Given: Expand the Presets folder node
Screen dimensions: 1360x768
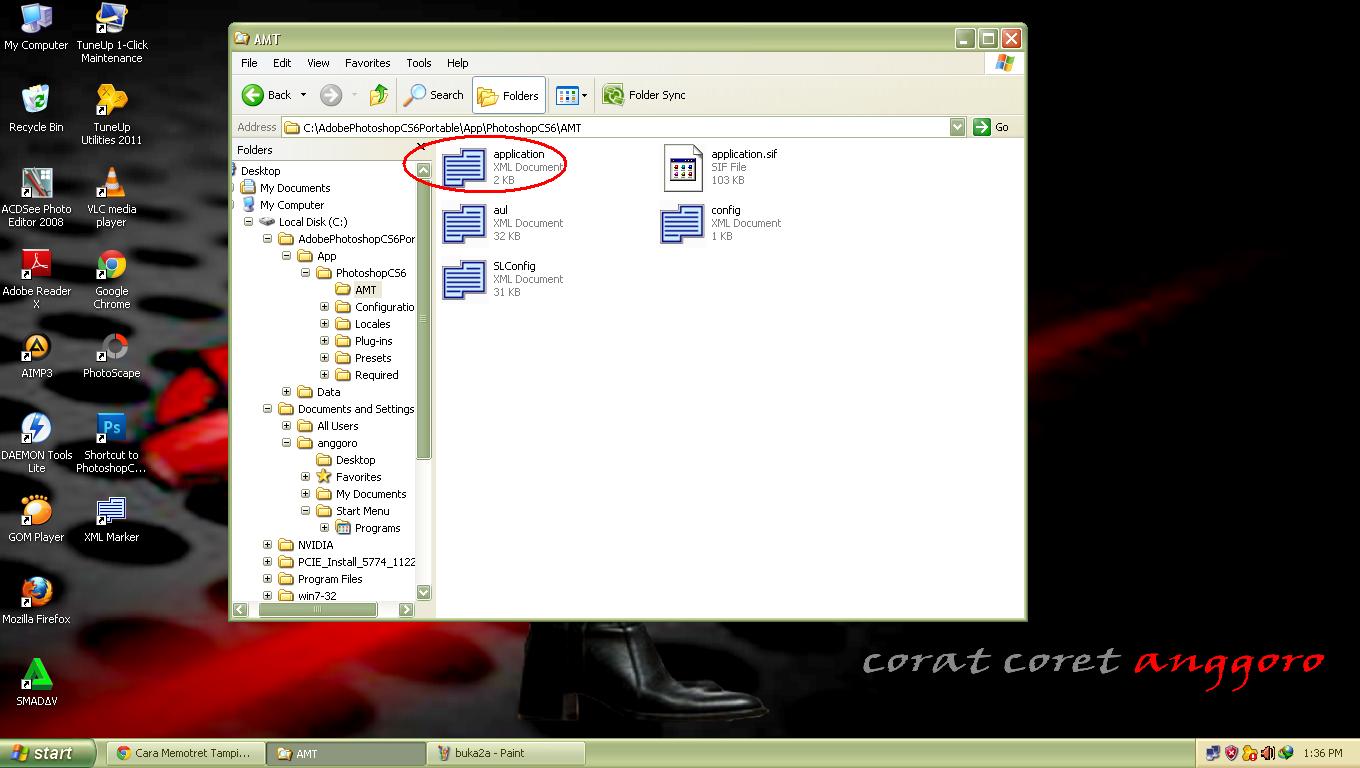Looking at the screenshot, I should (x=325, y=358).
